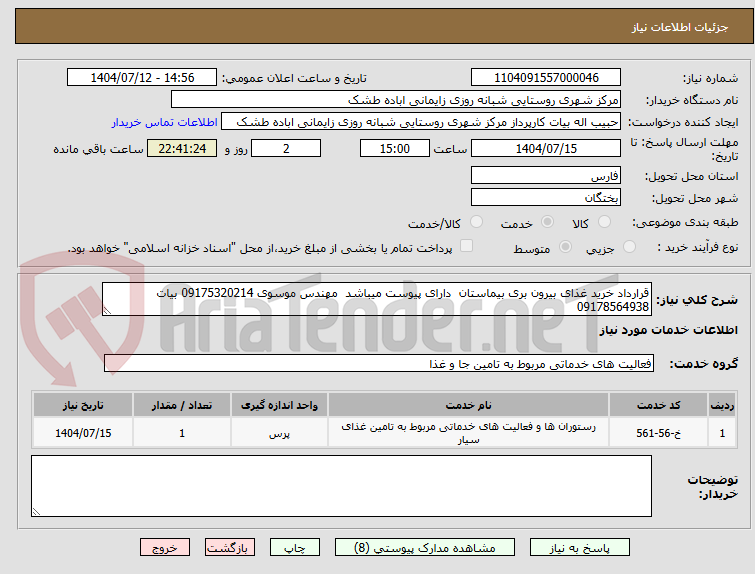755x574 pixels.
Task: Click the پاسخ به نیاز button
Action: click(580, 548)
